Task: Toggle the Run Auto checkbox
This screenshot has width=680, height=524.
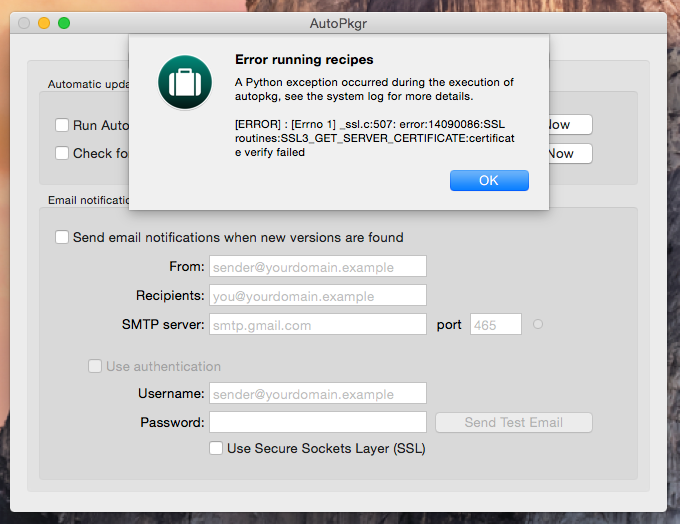Action: point(62,125)
